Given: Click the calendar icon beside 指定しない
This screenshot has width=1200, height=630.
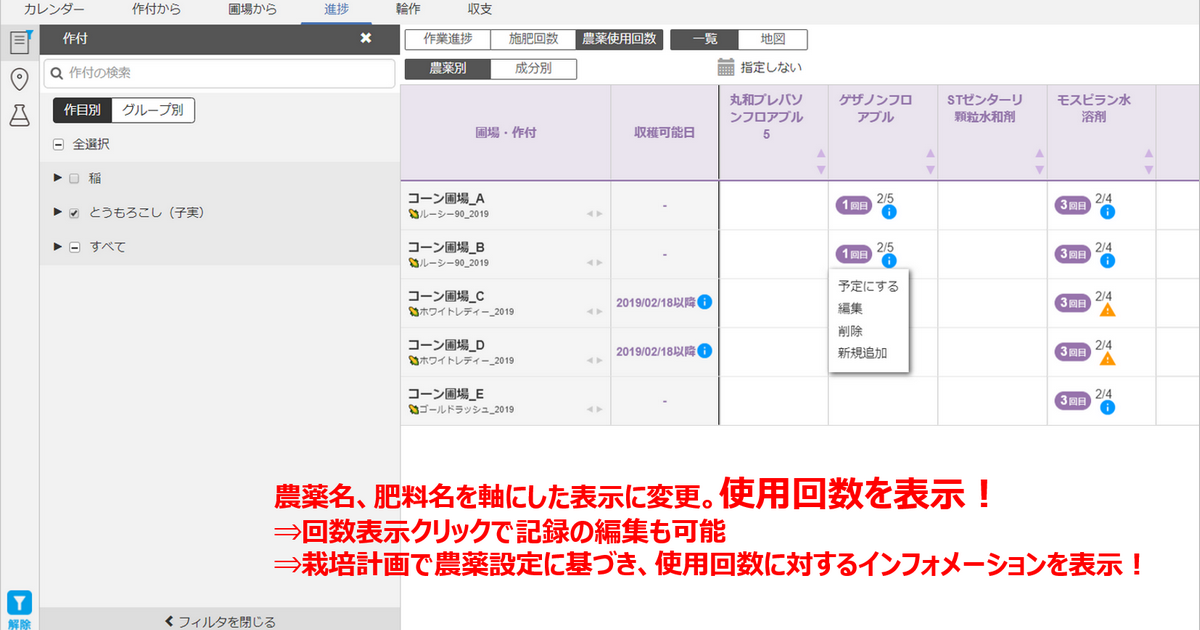Looking at the screenshot, I should (x=726, y=65).
